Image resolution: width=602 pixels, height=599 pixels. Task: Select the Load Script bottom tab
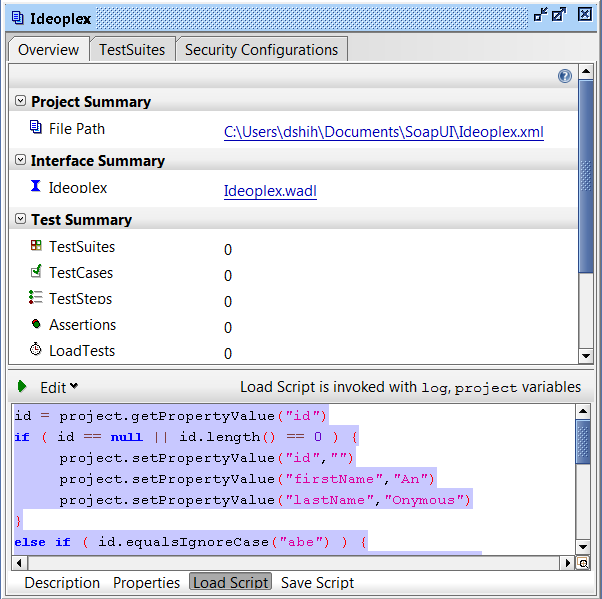[230, 582]
